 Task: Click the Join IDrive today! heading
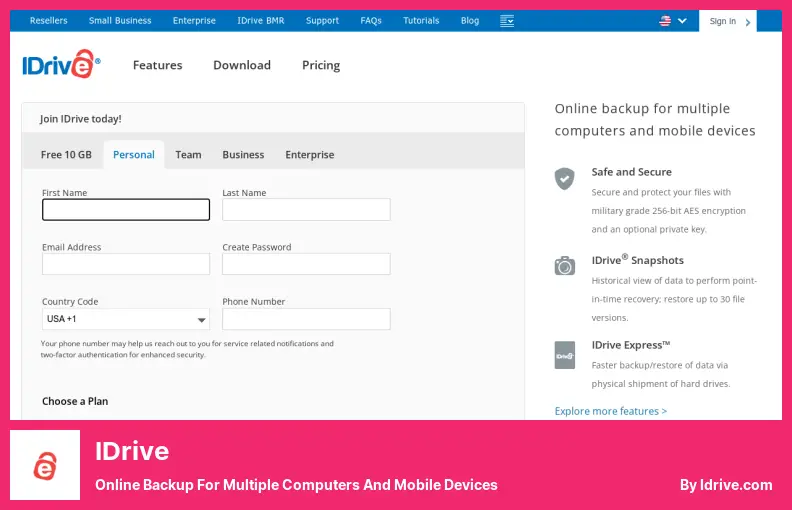click(80, 119)
